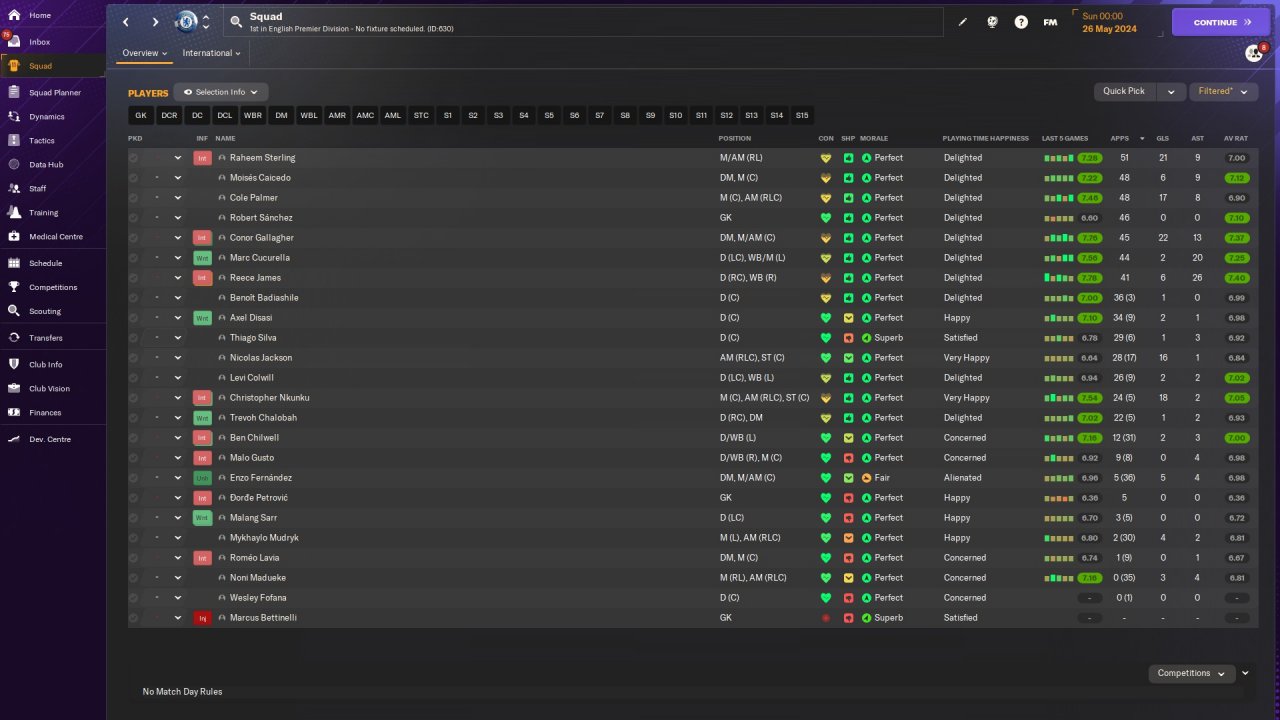The width and height of the screenshot is (1280, 720).
Task: Sort by the AV RAT column header
Action: point(1236,138)
